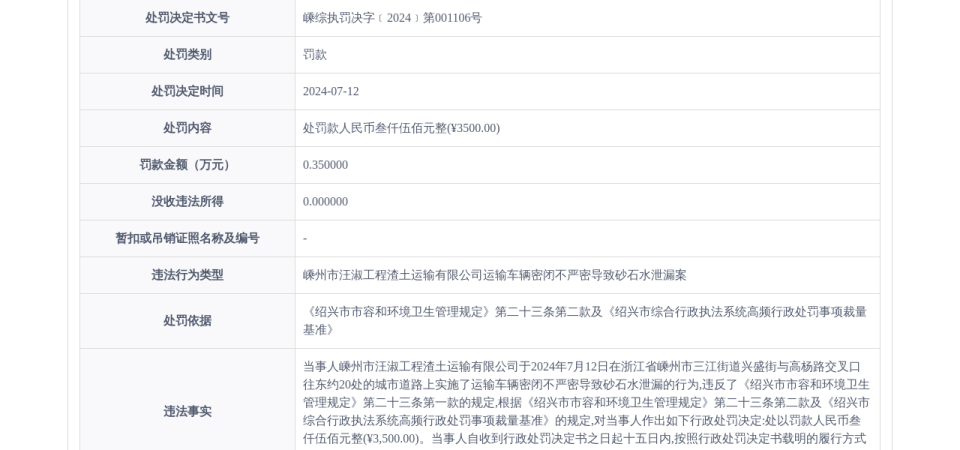Select the confiscated amount 0.000000
Viewport: 960px width, 450px height.
[x=326, y=201]
